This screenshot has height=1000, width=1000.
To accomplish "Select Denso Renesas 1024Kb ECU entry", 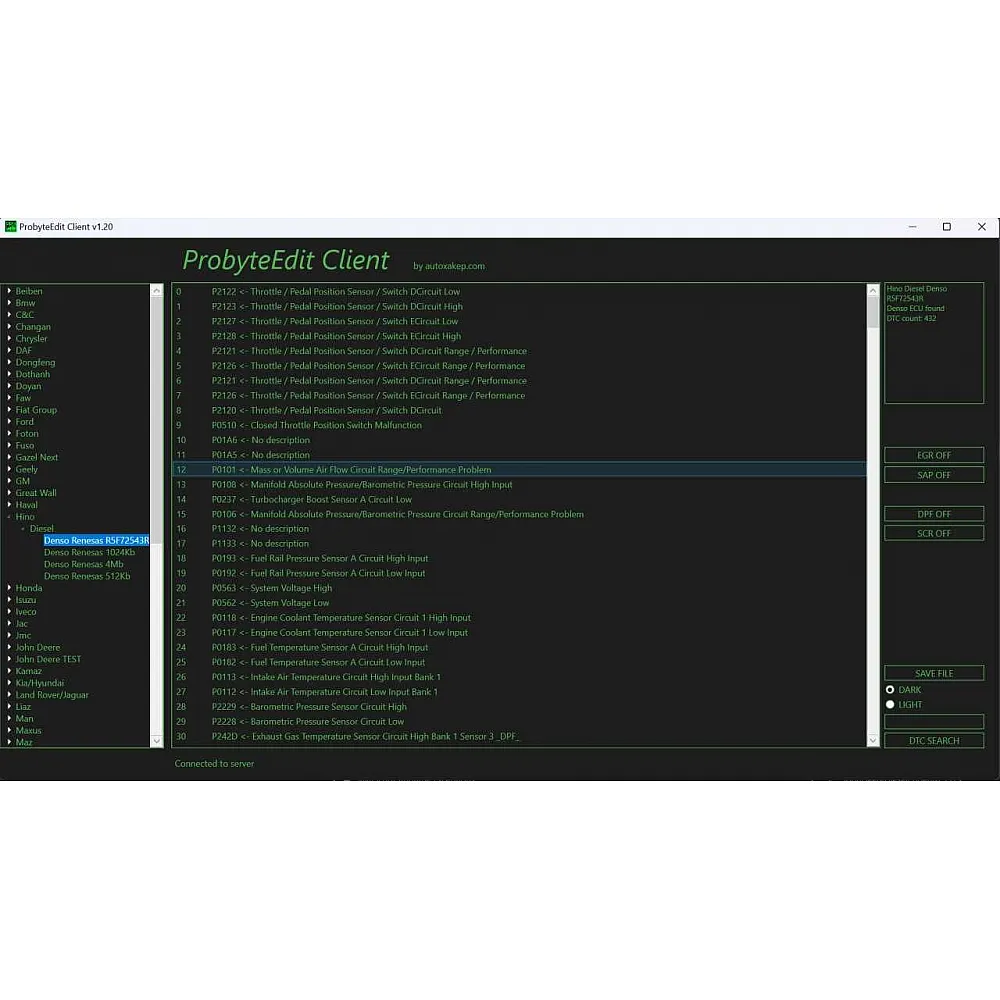I will [89, 553].
